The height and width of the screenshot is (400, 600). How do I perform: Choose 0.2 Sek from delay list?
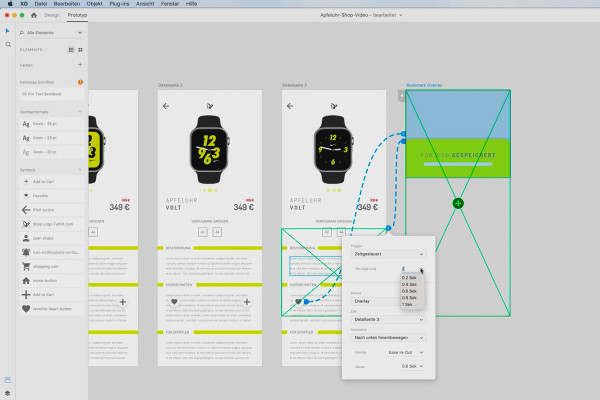pos(409,278)
